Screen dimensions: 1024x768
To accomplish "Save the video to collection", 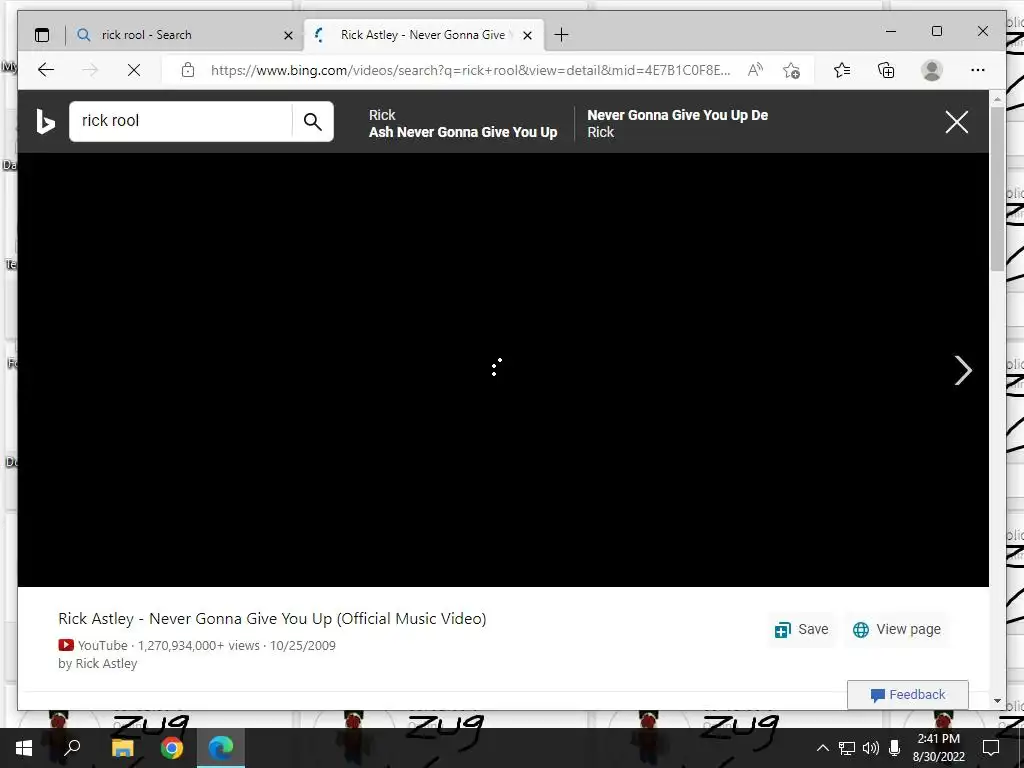I will [x=801, y=629].
